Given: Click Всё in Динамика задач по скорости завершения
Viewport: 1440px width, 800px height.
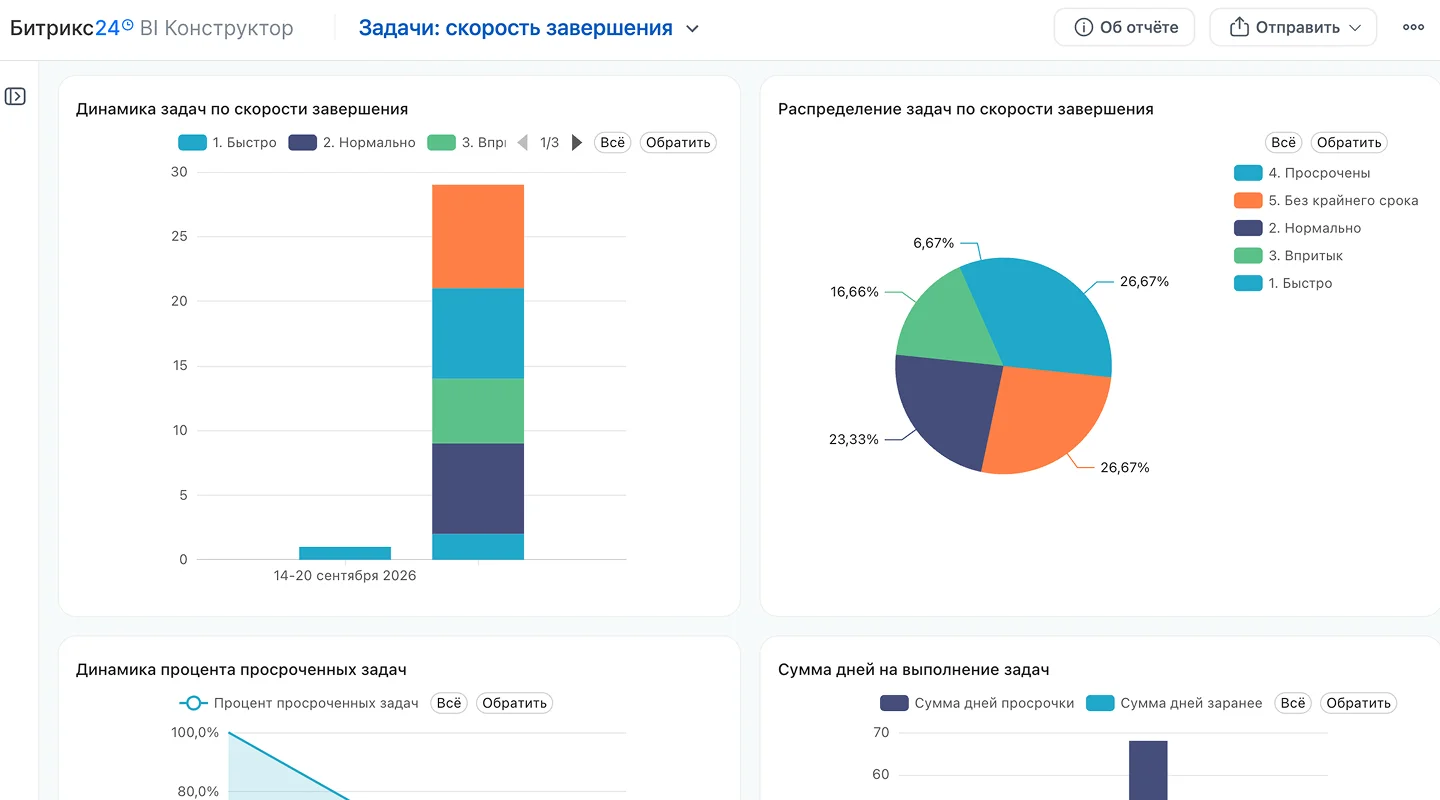Looking at the screenshot, I should [x=613, y=142].
